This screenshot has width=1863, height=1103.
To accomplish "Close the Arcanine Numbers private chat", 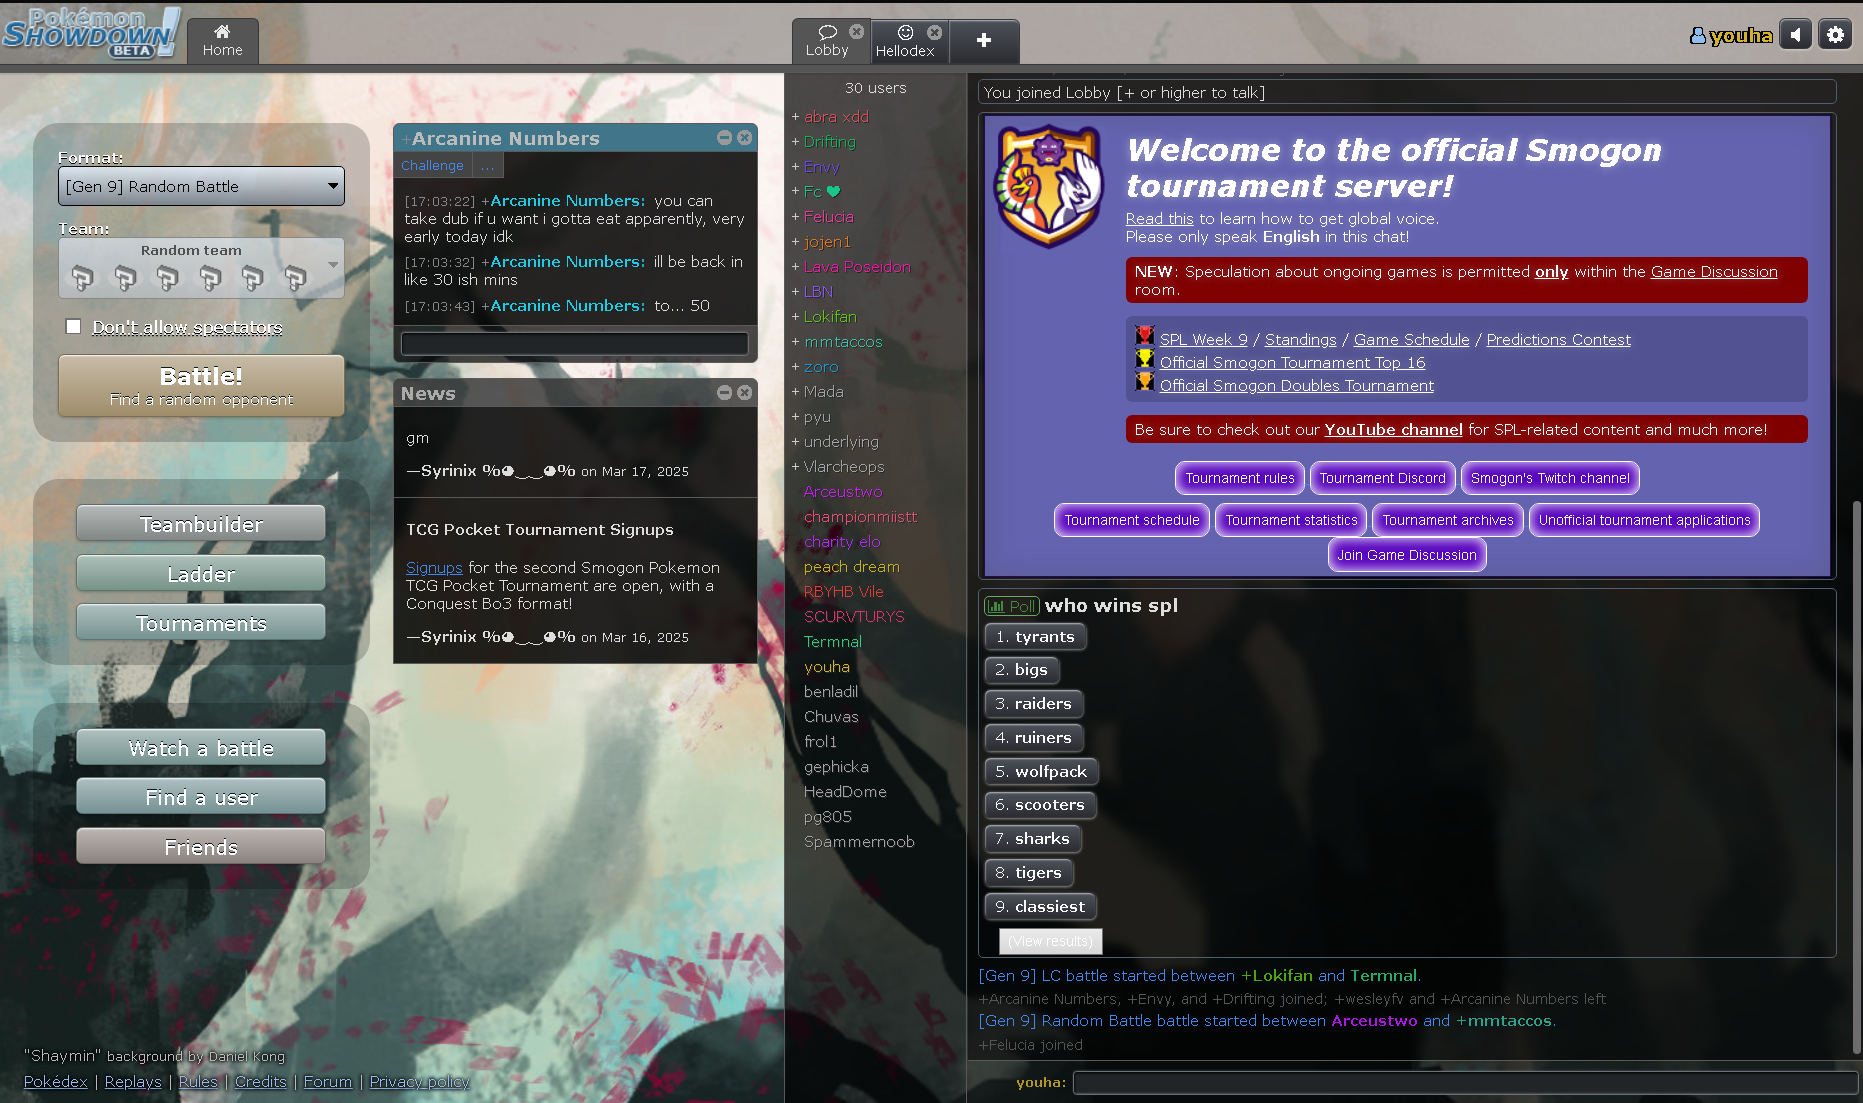I will tap(744, 138).
